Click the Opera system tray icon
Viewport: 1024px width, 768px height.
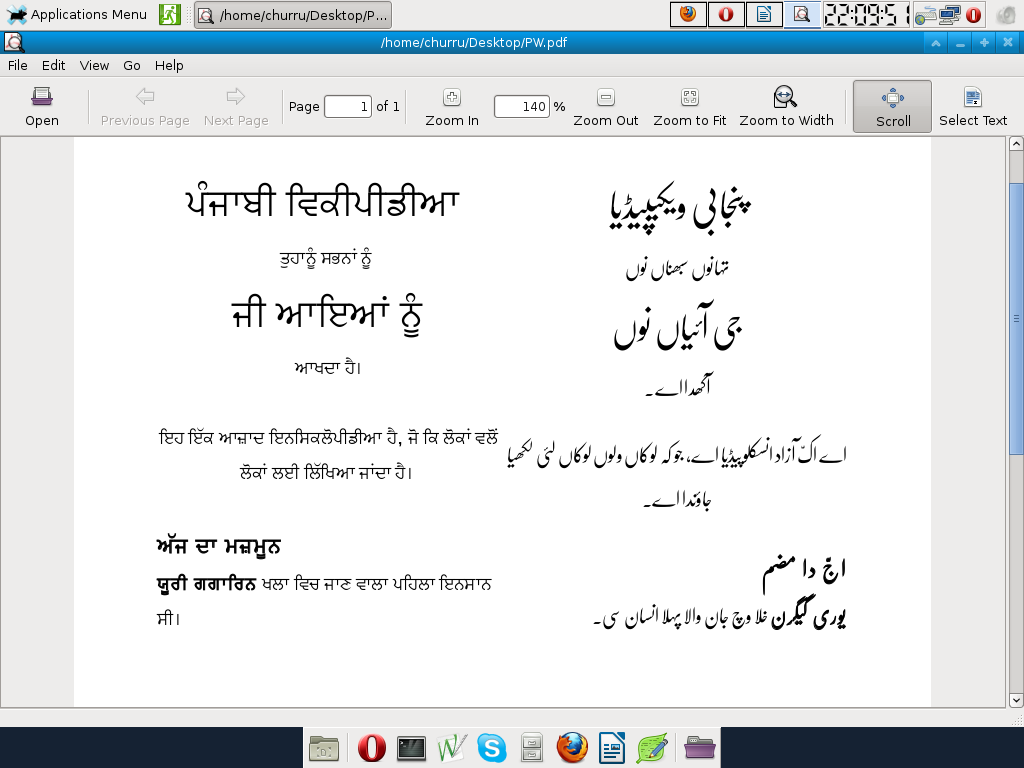point(973,15)
